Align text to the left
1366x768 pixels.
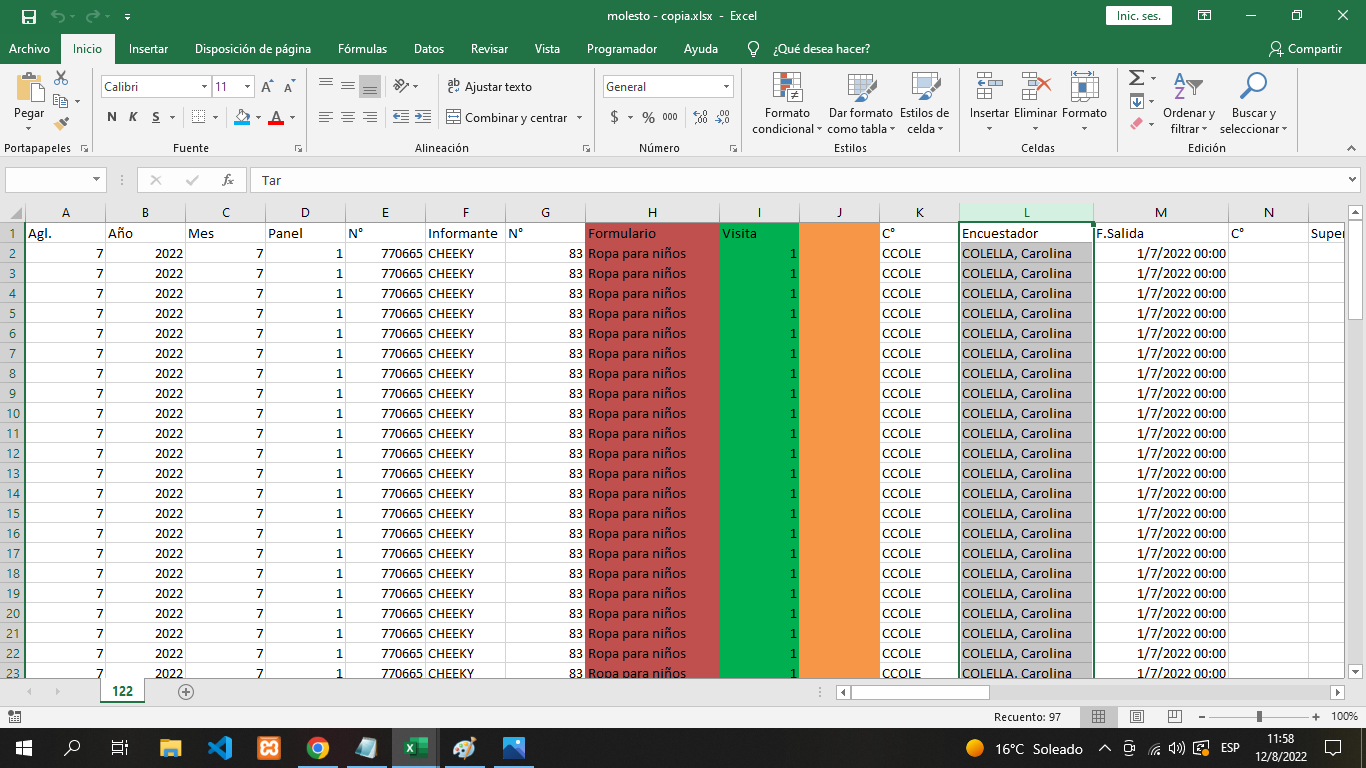[326, 117]
